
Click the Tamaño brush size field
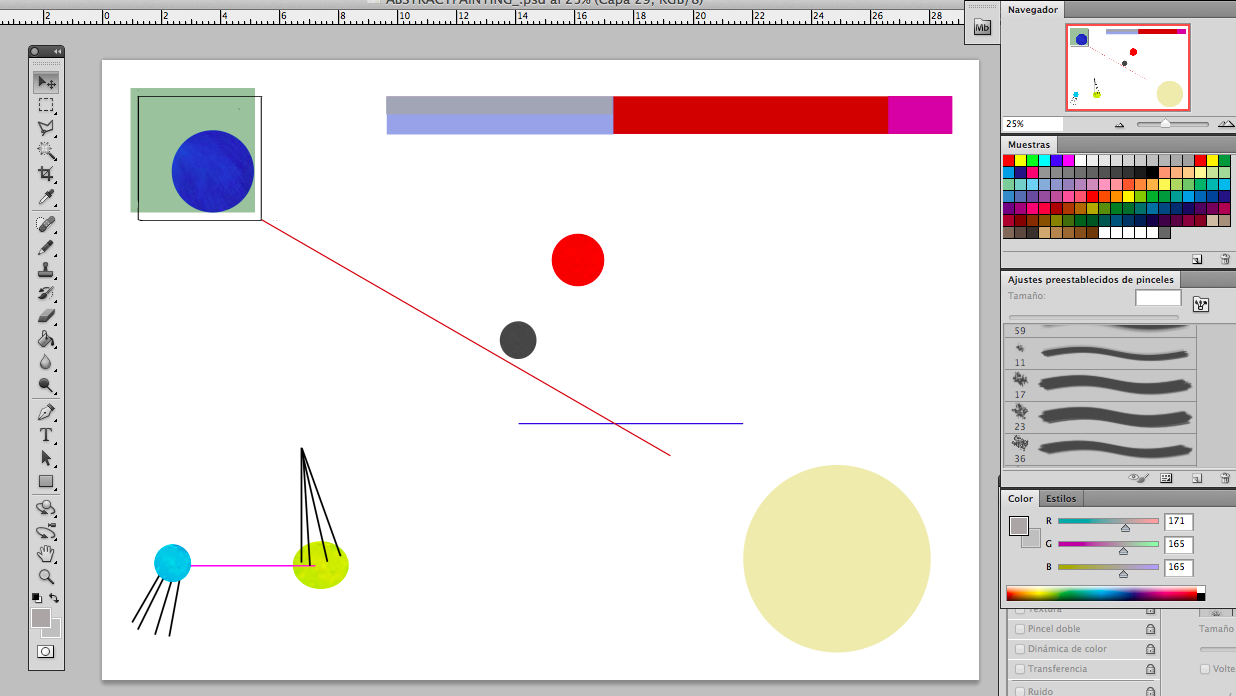[x=1158, y=298]
